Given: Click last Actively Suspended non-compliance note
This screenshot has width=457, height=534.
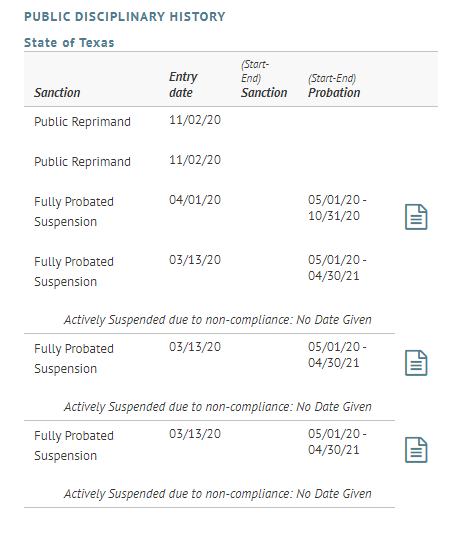Looking at the screenshot, I should coord(218,493).
